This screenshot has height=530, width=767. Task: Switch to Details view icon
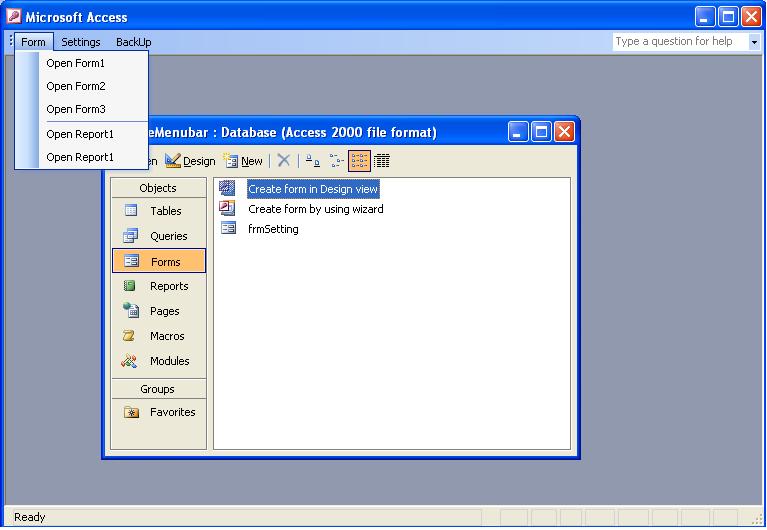click(382, 161)
